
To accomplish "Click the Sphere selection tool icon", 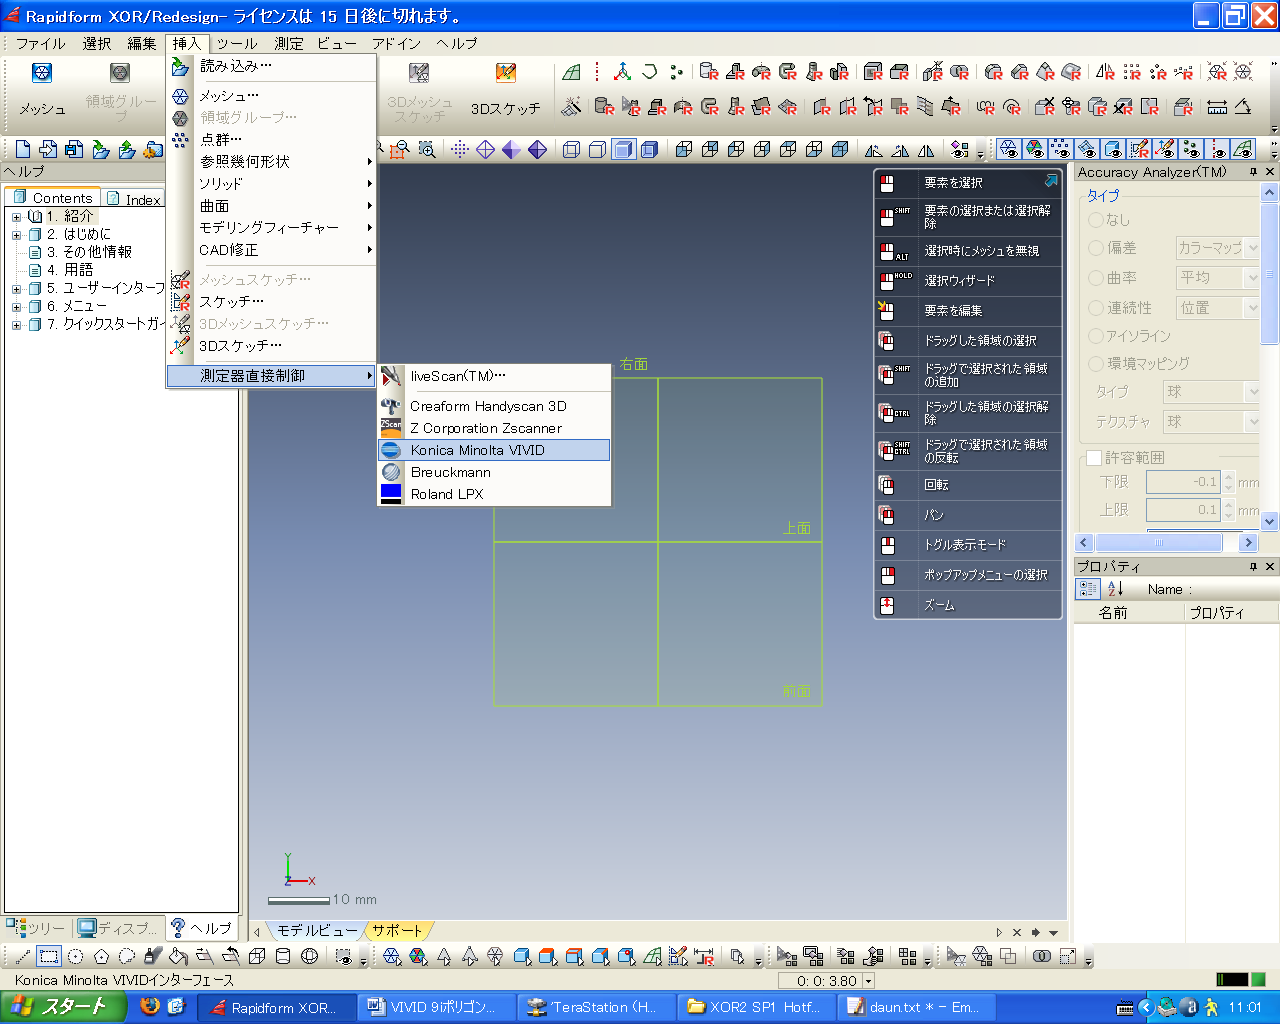I will [x=309, y=956].
